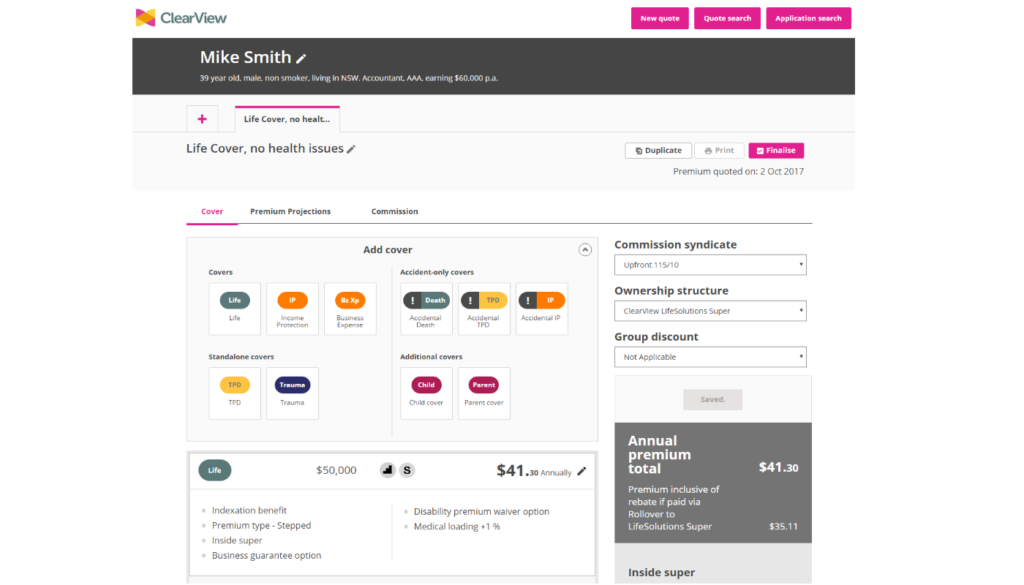Add standalone Trauma cover
Image resolution: width=1024 pixels, height=585 pixels.
tap(292, 393)
